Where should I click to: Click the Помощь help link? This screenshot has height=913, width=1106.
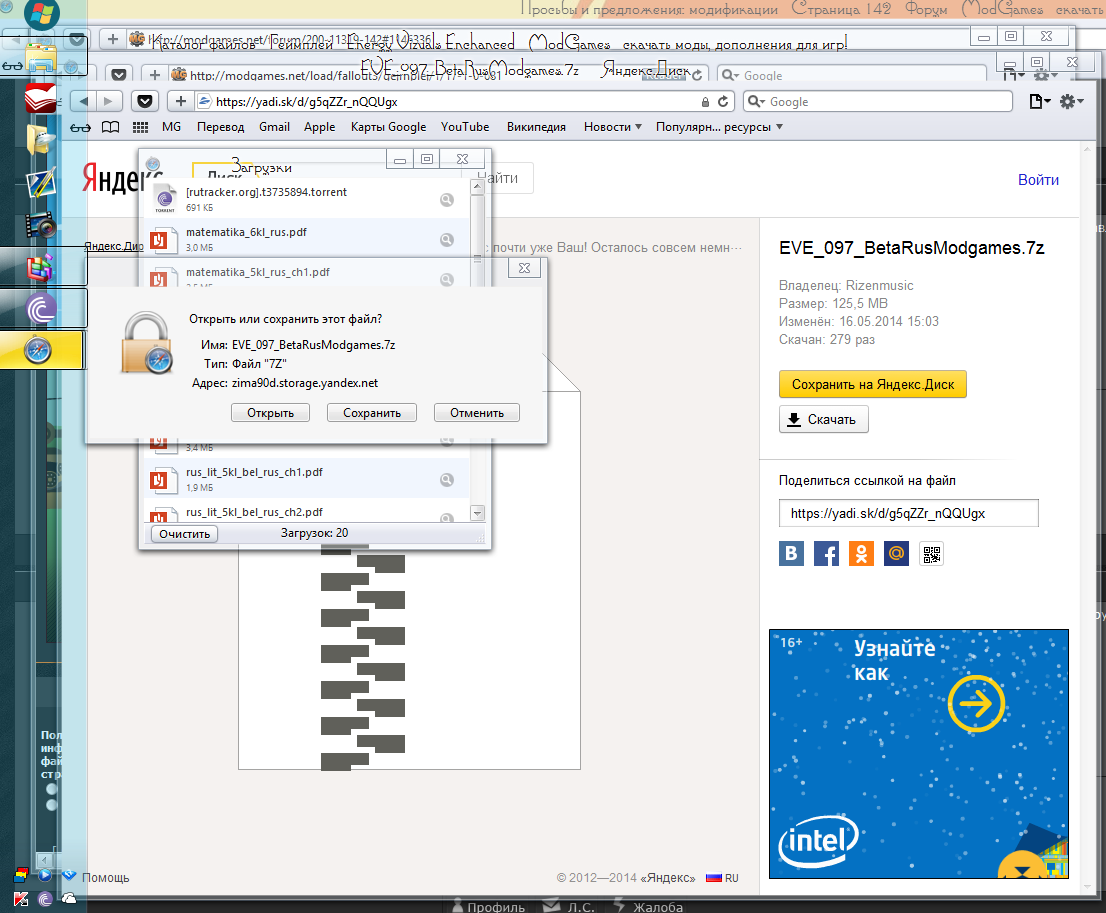pos(105,878)
